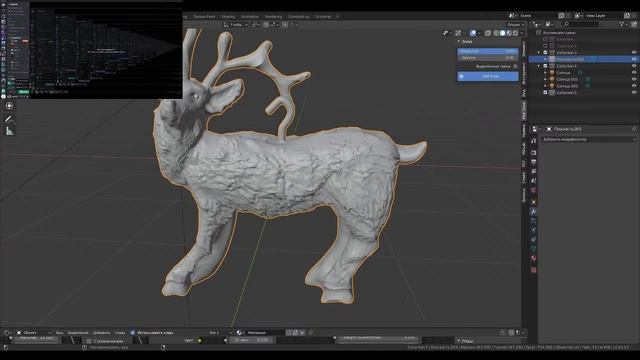Open the Active Tool properties tab
640x360 pixels.
pyautogui.click(x=533, y=141)
